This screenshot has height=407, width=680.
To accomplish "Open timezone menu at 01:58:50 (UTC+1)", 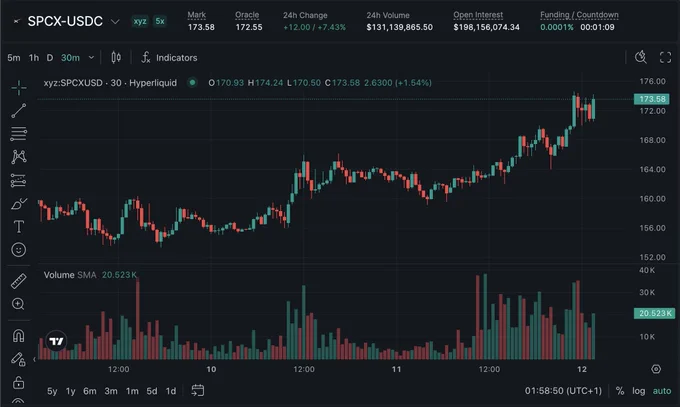I will point(563,391).
